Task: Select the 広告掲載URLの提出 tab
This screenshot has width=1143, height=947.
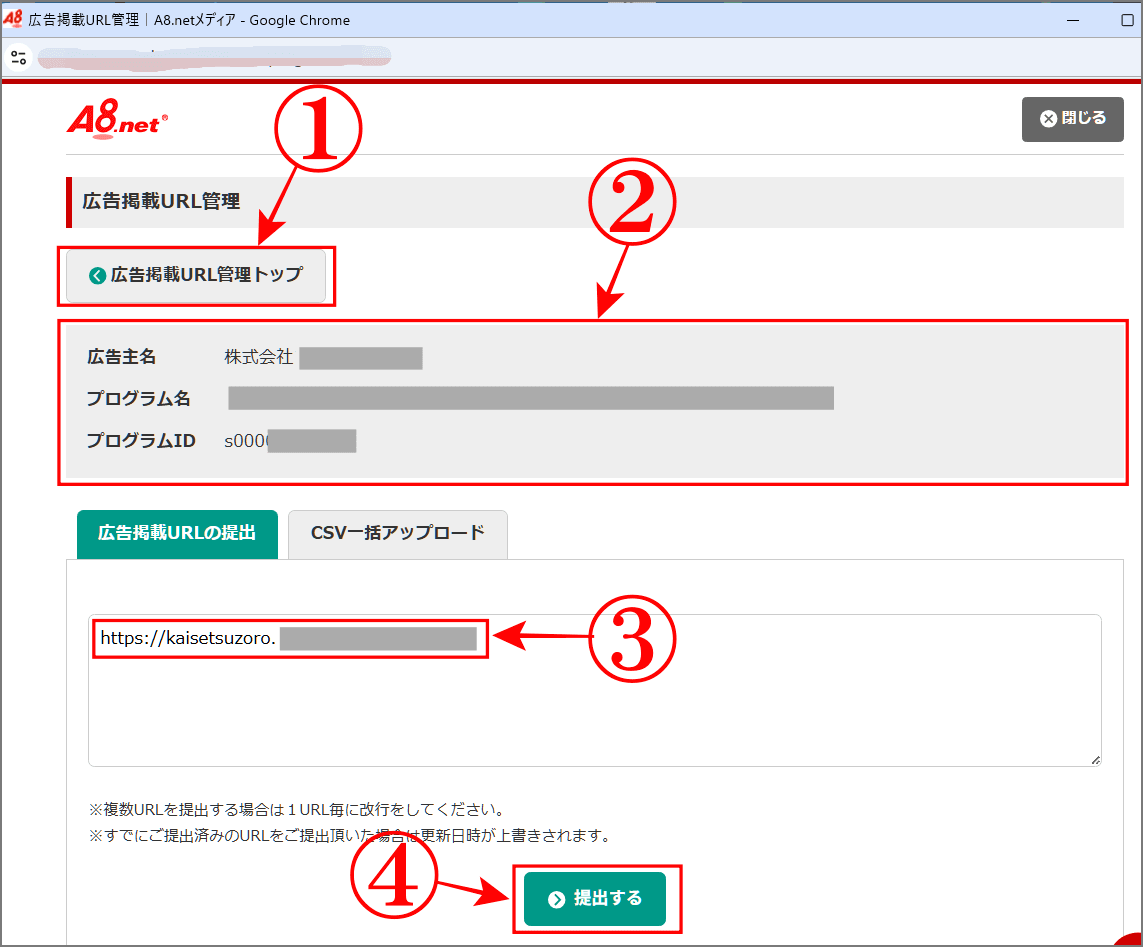Action: (177, 534)
